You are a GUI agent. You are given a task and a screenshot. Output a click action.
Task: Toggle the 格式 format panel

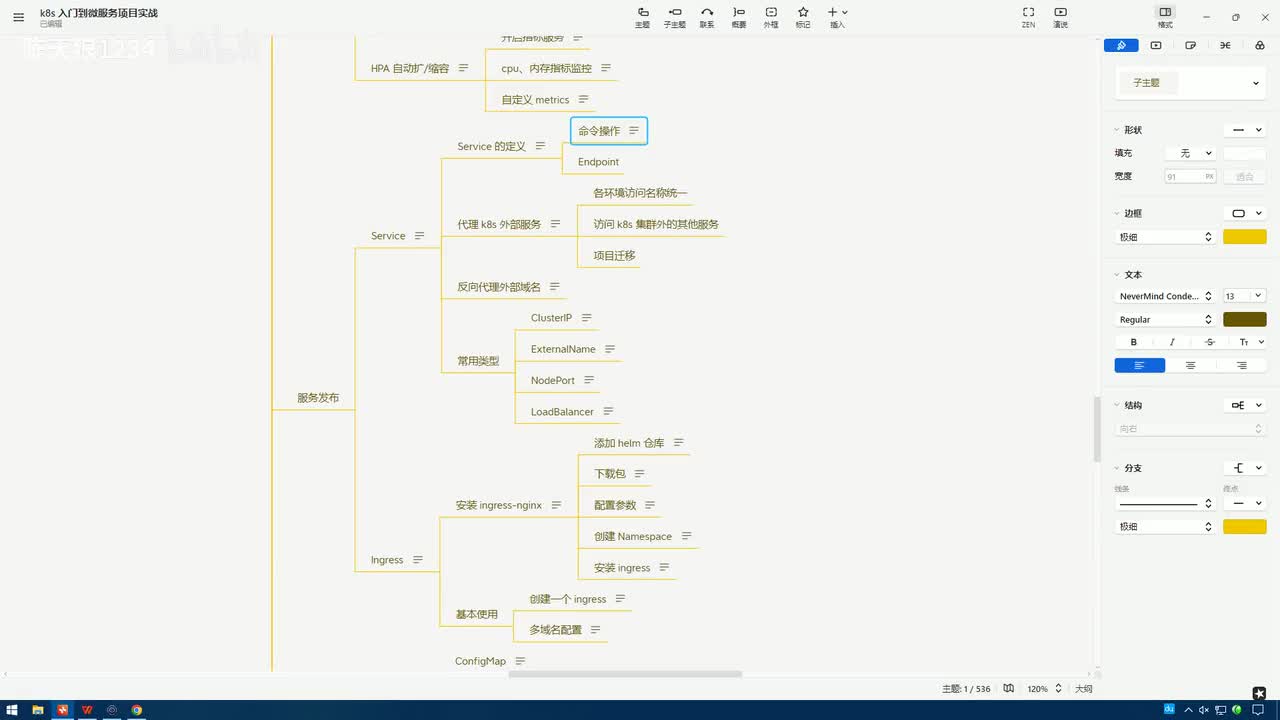[x=1165, y=17]
